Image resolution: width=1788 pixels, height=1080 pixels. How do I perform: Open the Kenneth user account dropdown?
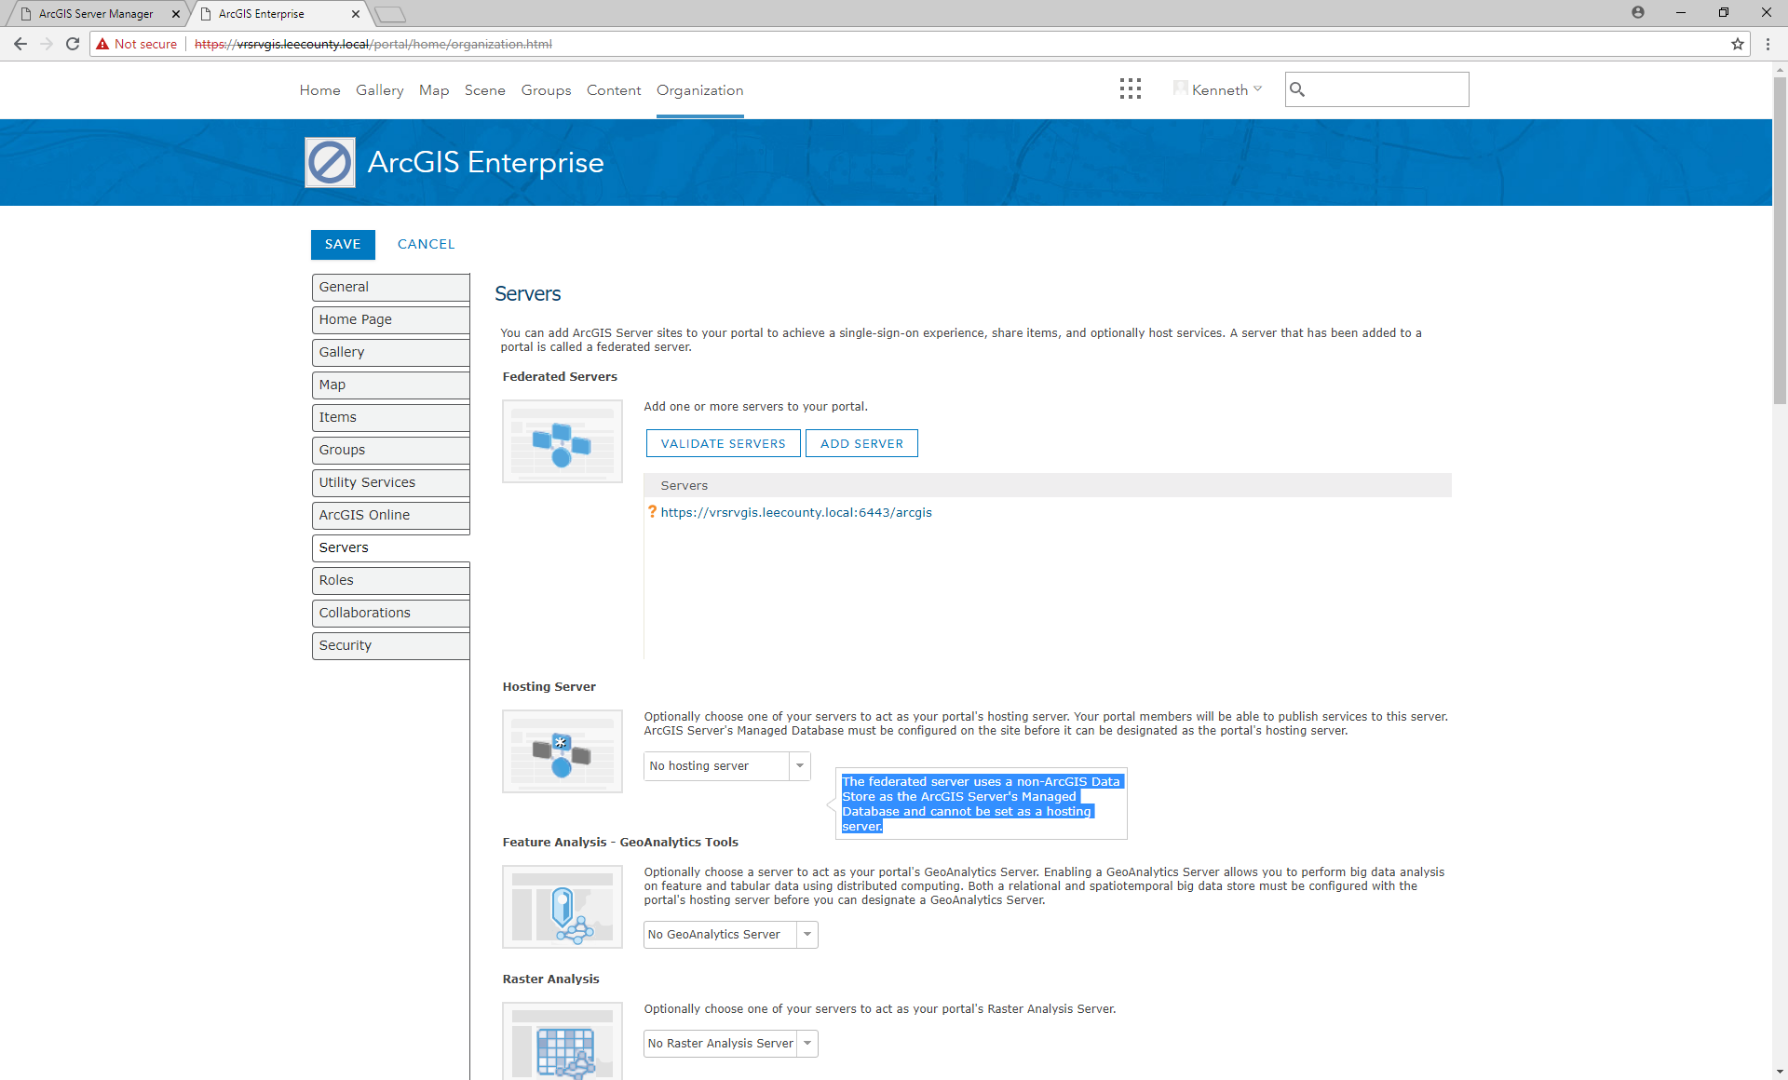[1218, 90]
